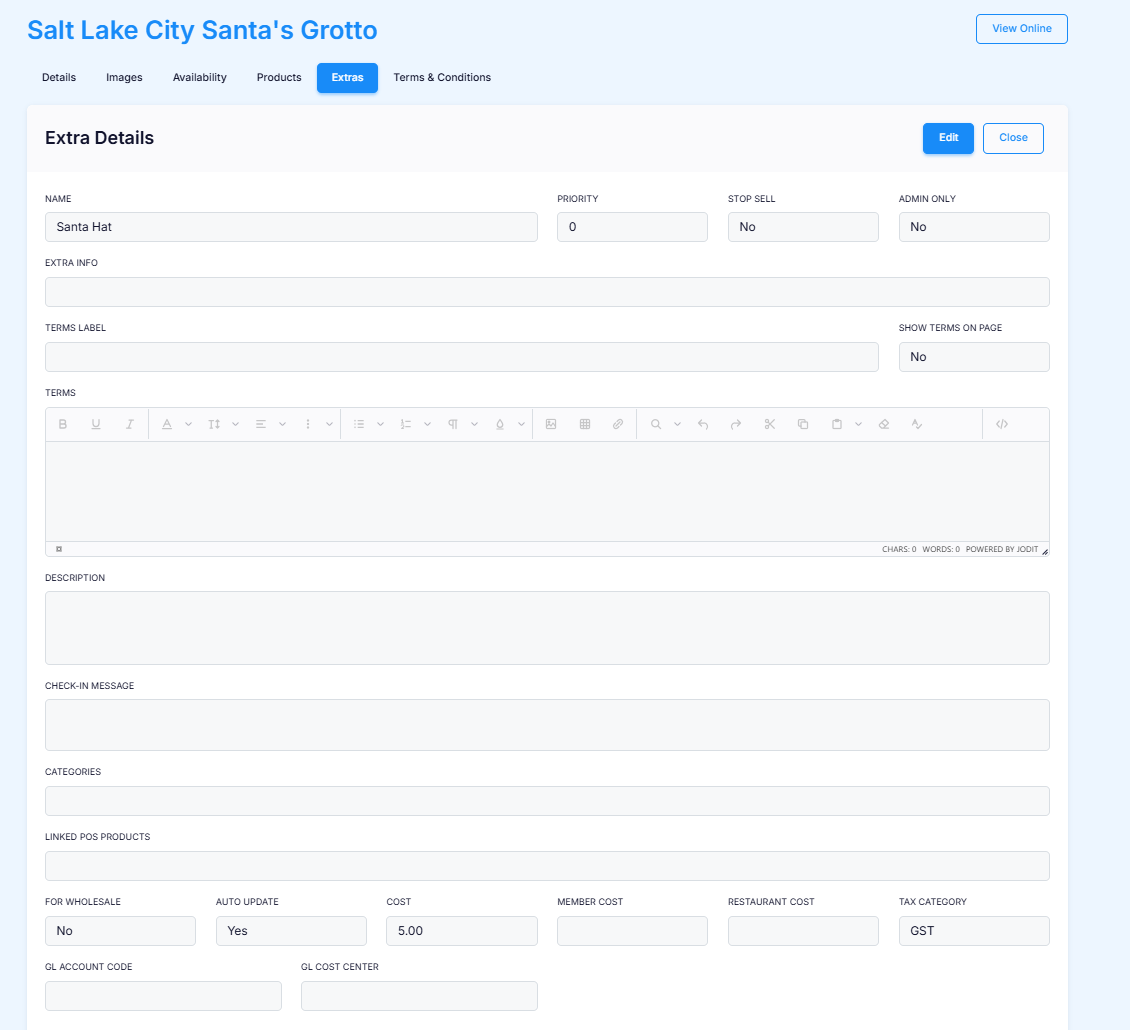Image resolution: width=1130 pixels, height=1030 pixels.
Task: Apply underline in the Terms editor
Action: click(96, 425)
